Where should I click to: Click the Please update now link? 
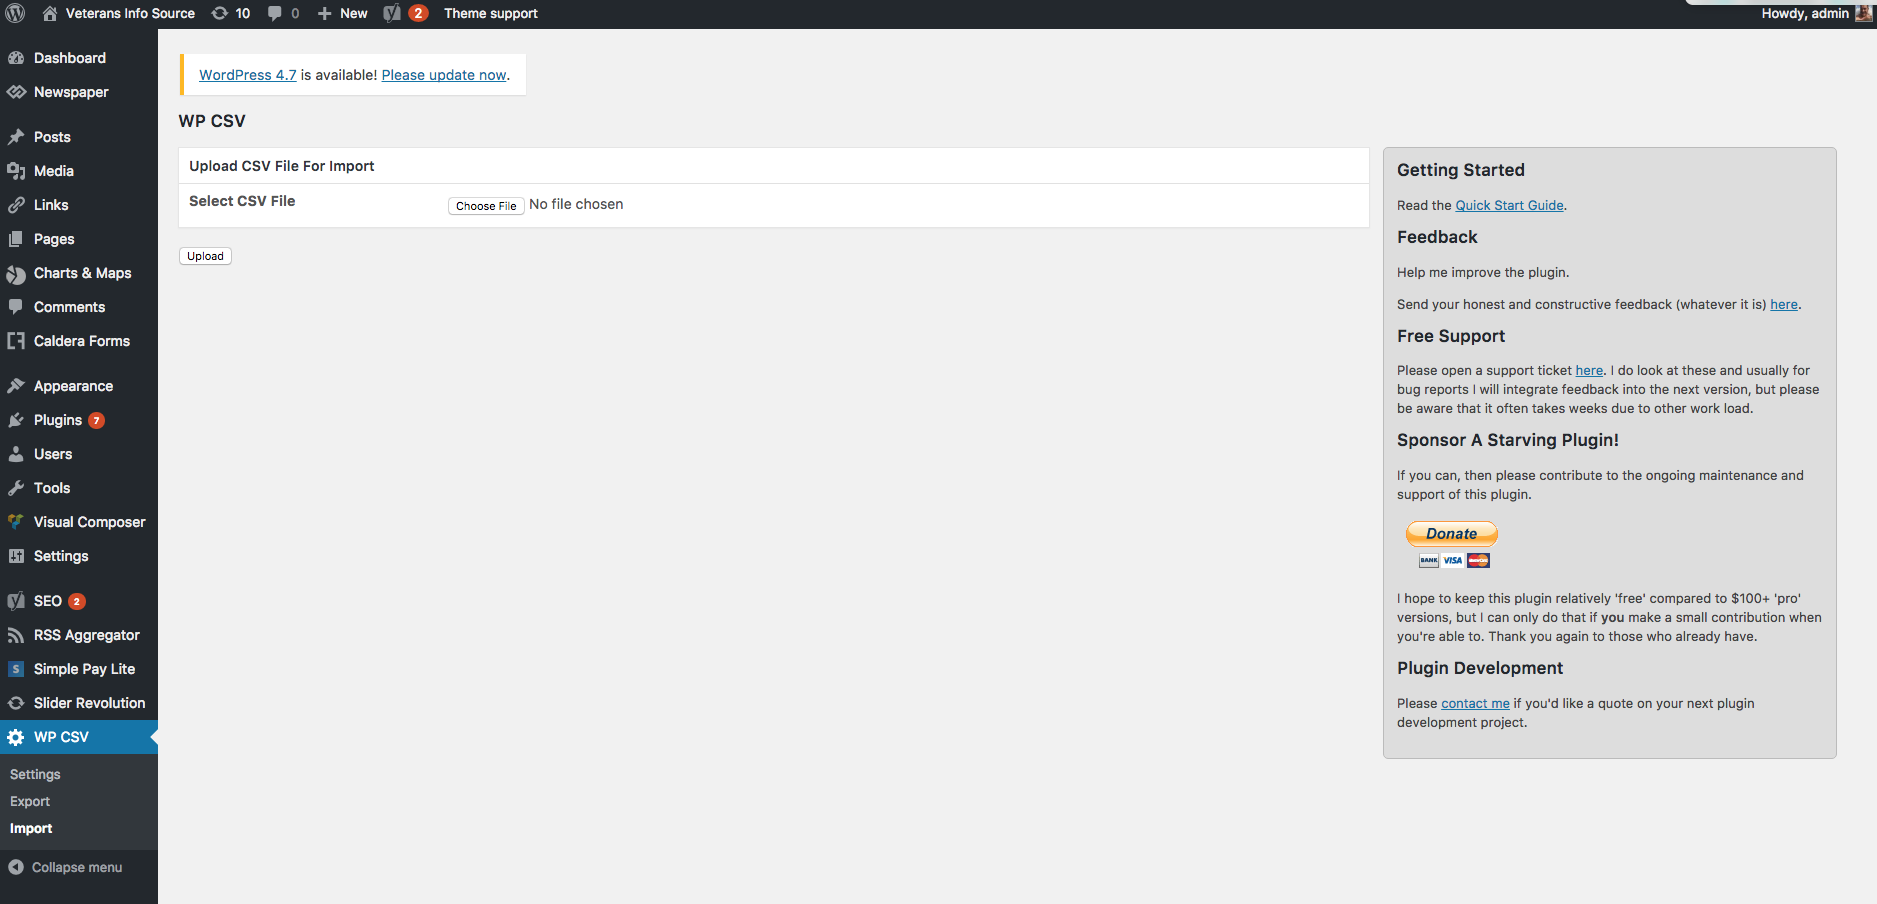coord(444,75)
